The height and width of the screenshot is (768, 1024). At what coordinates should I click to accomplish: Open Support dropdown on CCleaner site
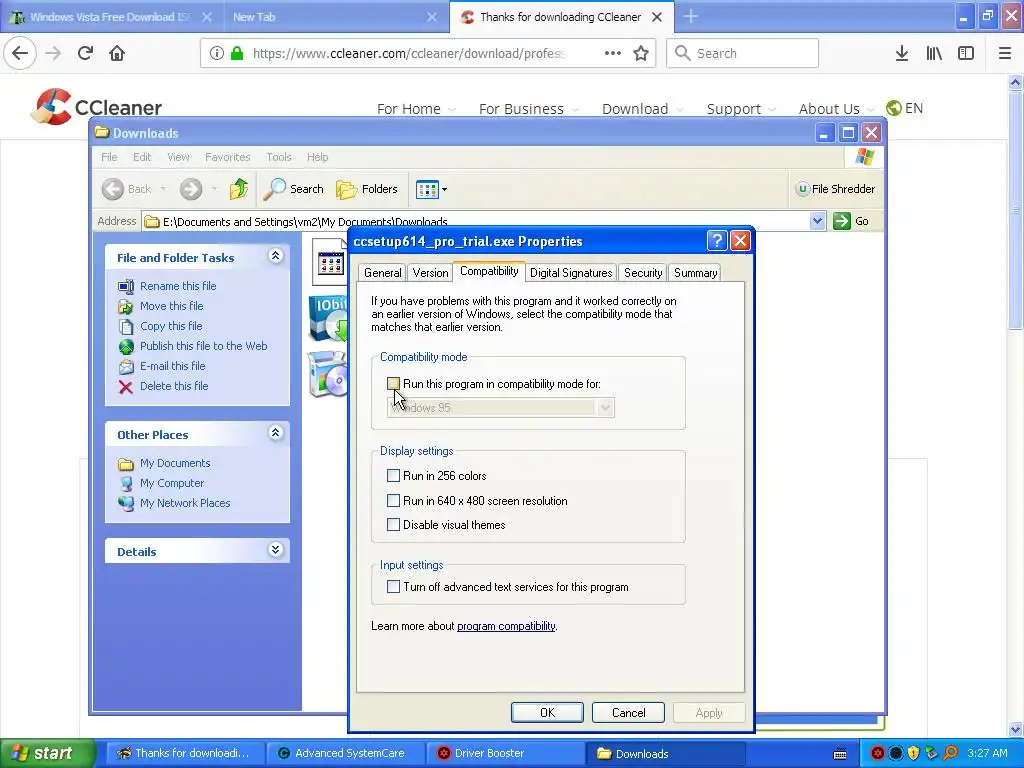click(741, 109)
